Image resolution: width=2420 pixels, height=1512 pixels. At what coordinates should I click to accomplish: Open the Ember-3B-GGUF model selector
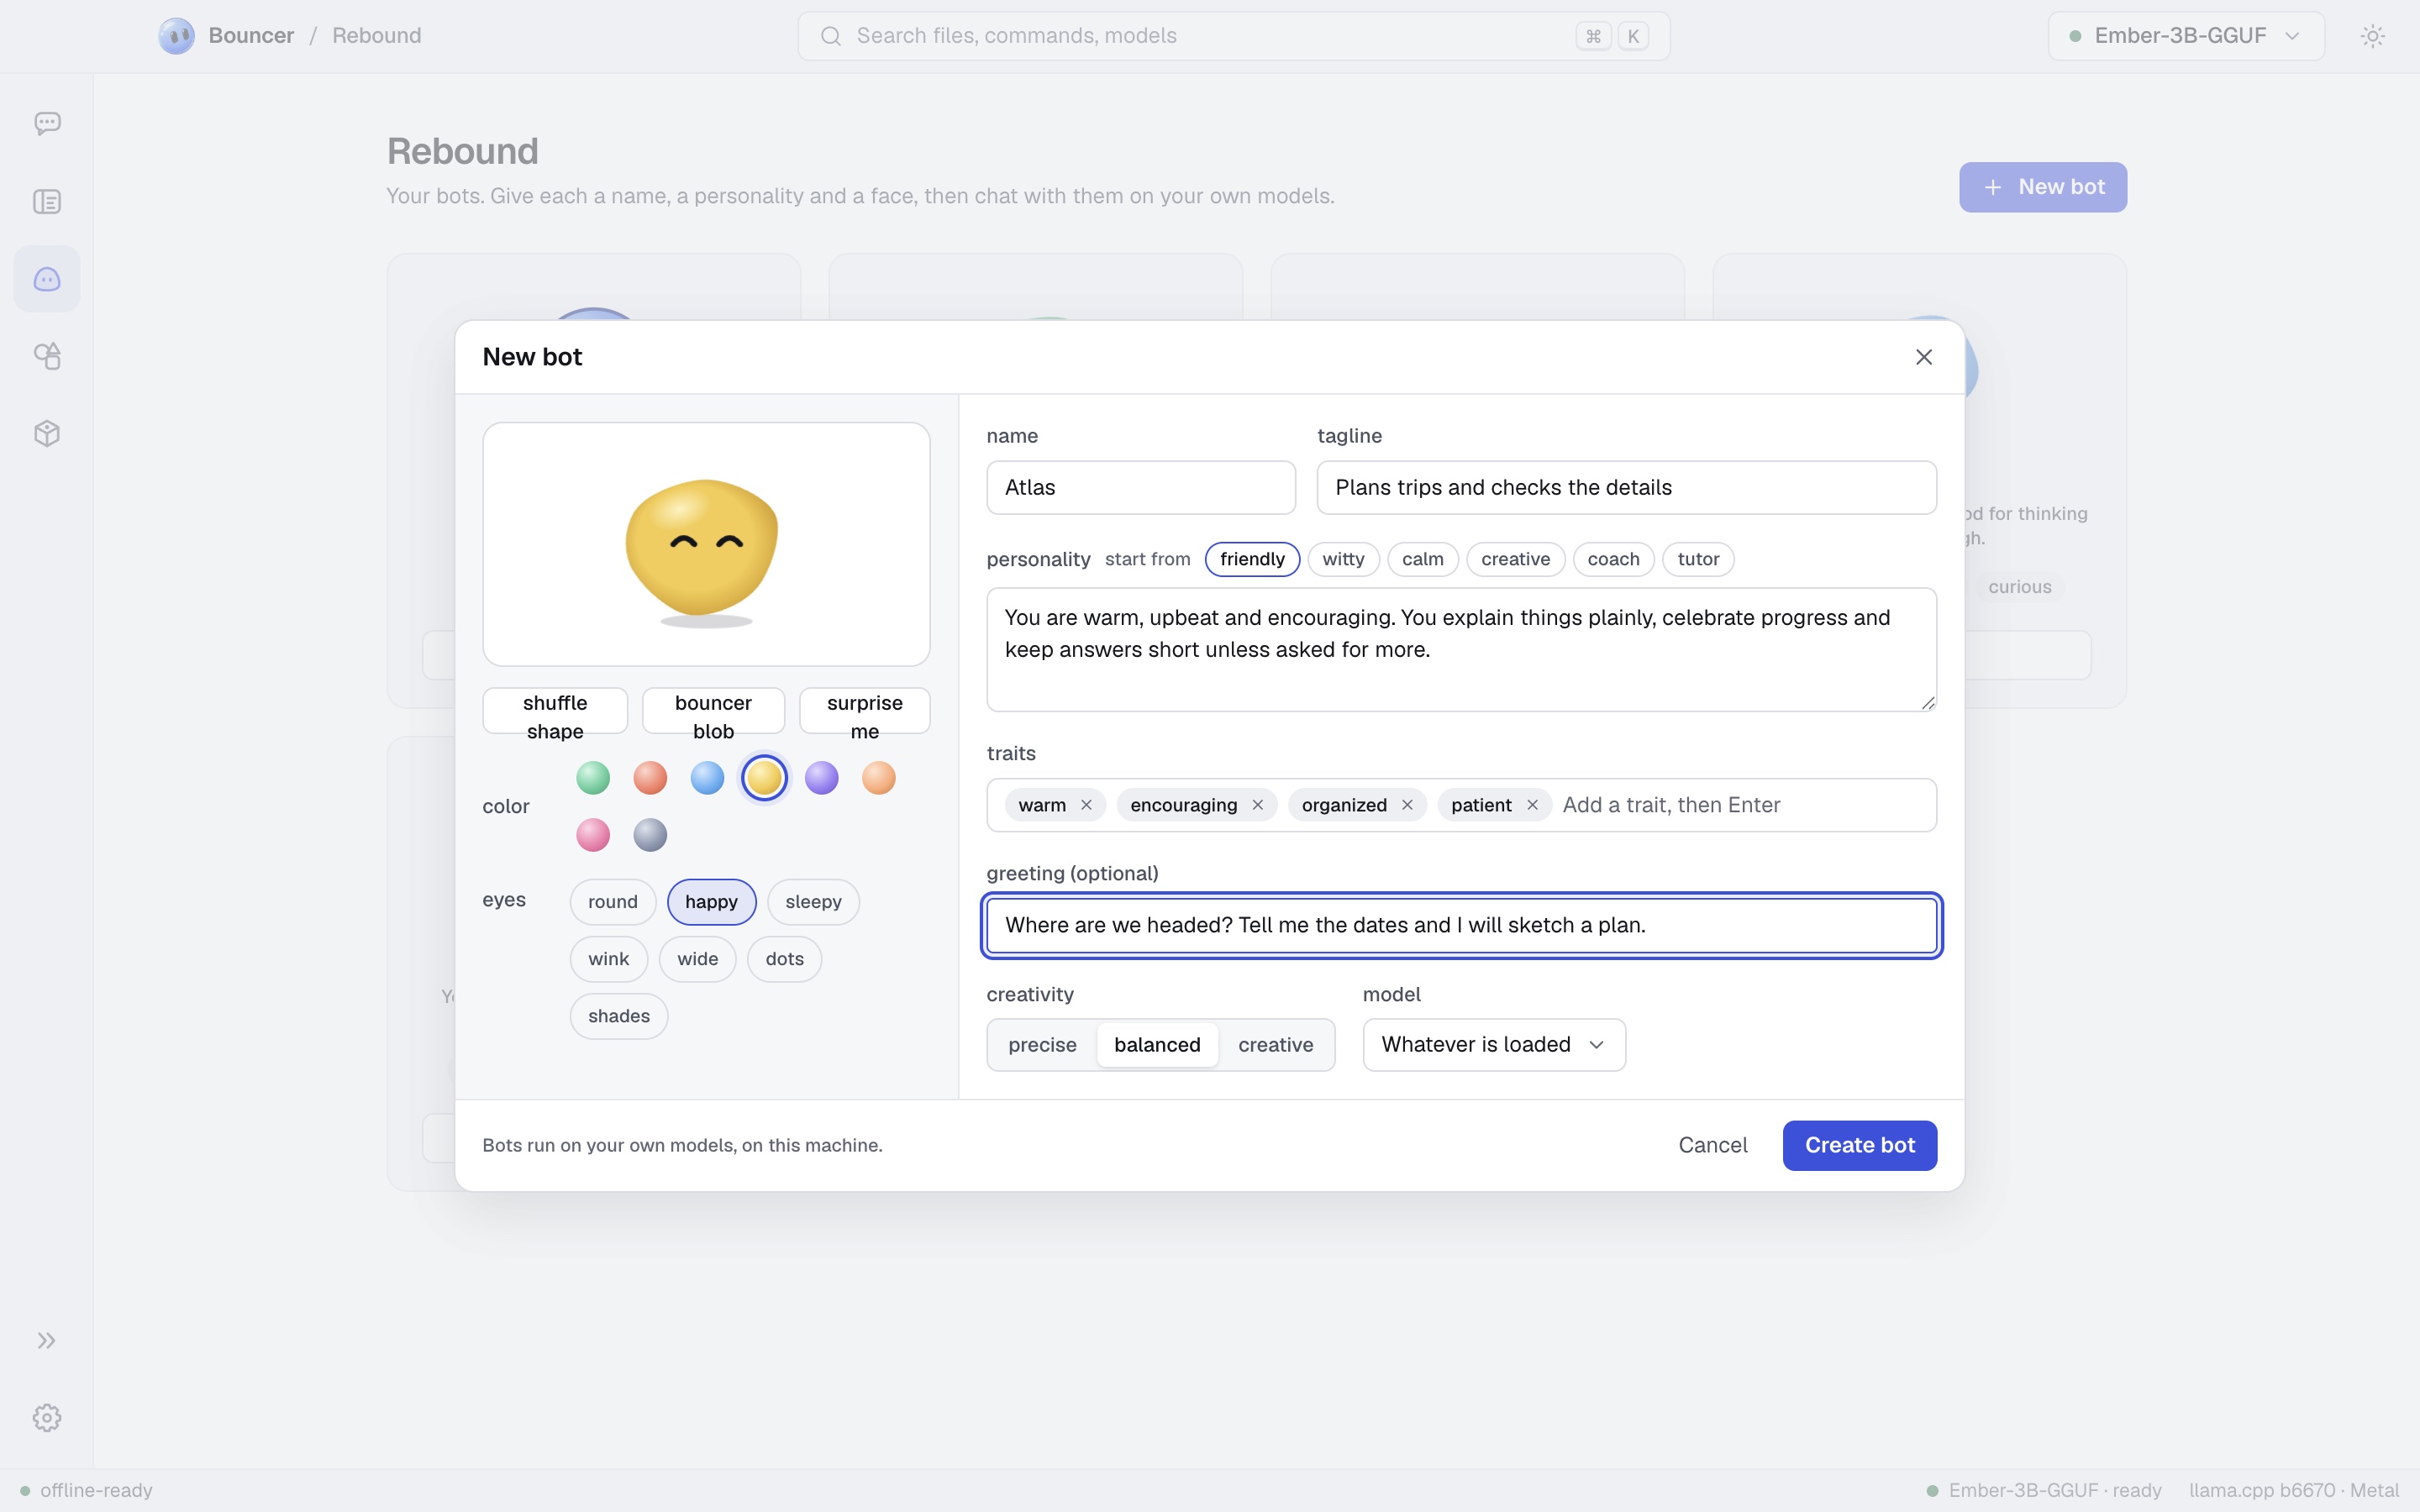pyautogui.click(x=2186, y=36)
